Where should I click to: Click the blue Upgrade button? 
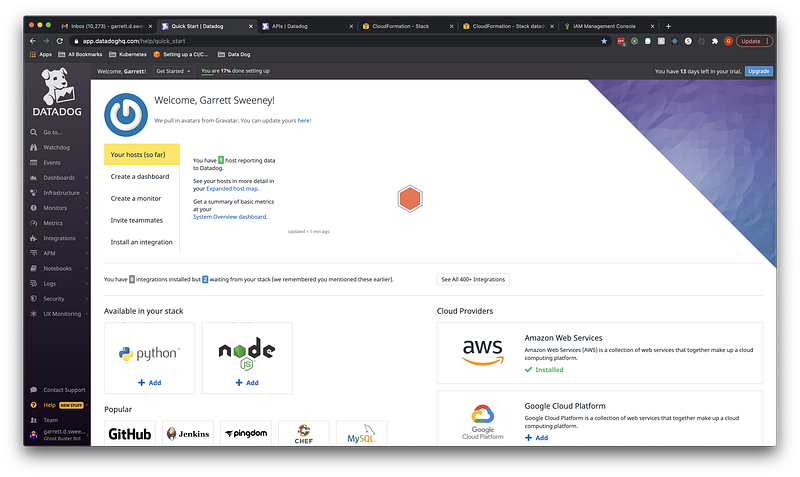(x=759, y=71)
